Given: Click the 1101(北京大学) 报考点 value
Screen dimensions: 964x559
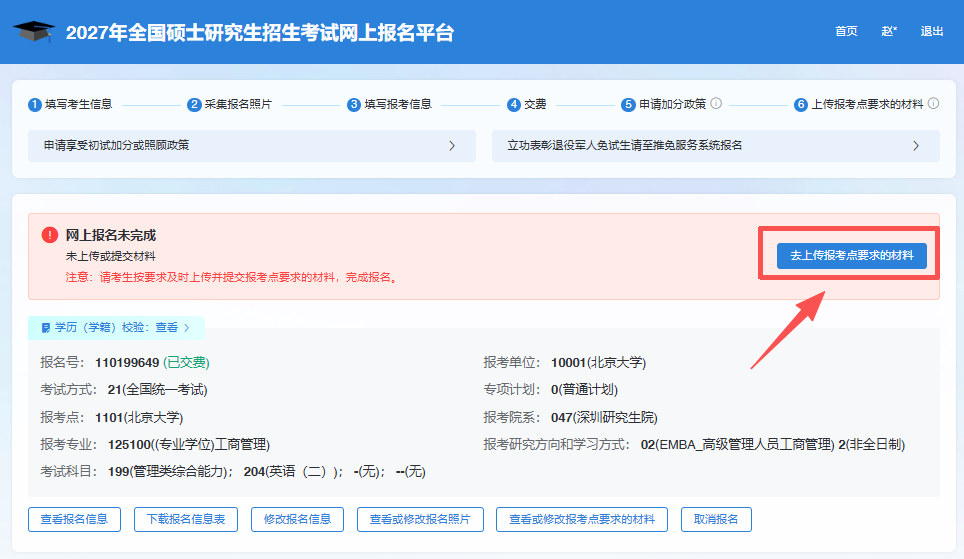Looking at the screenshot, I should click(x=139, y=418).
